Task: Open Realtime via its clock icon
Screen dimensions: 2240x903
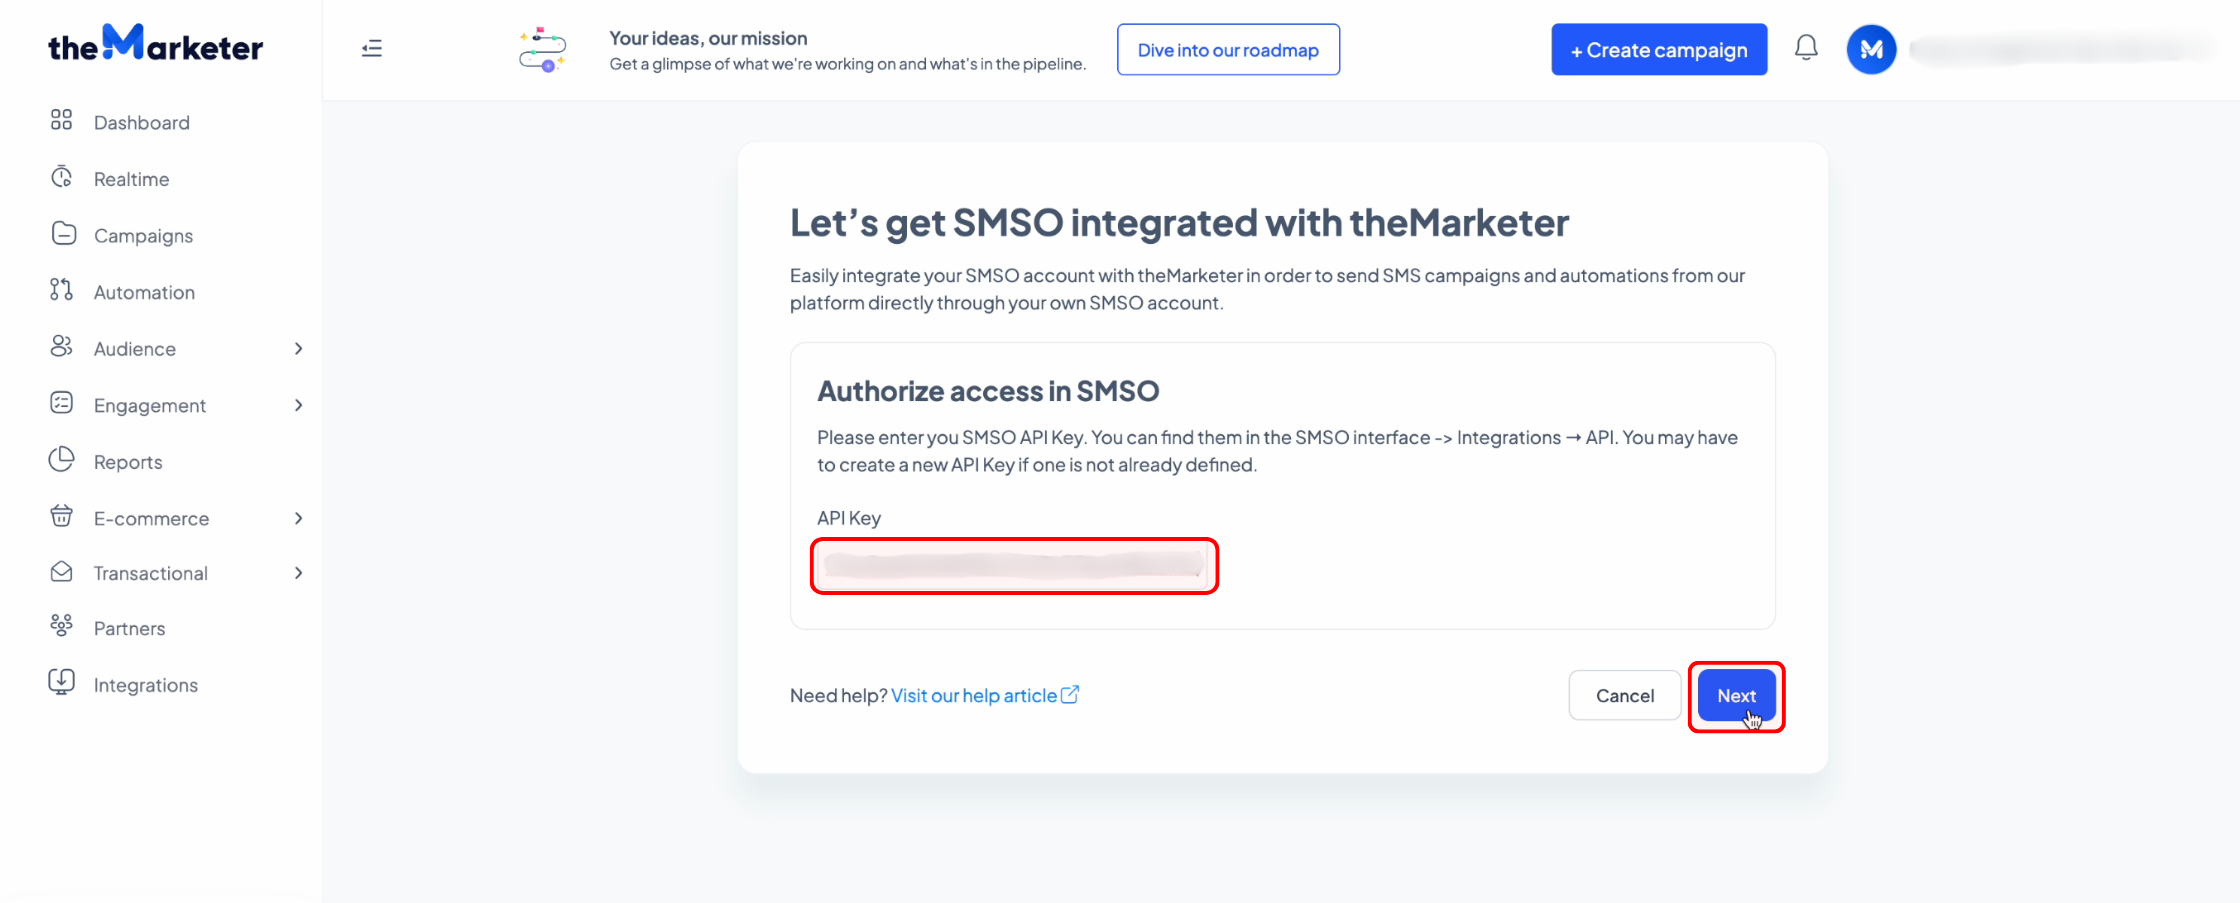Action: [61, 177]
